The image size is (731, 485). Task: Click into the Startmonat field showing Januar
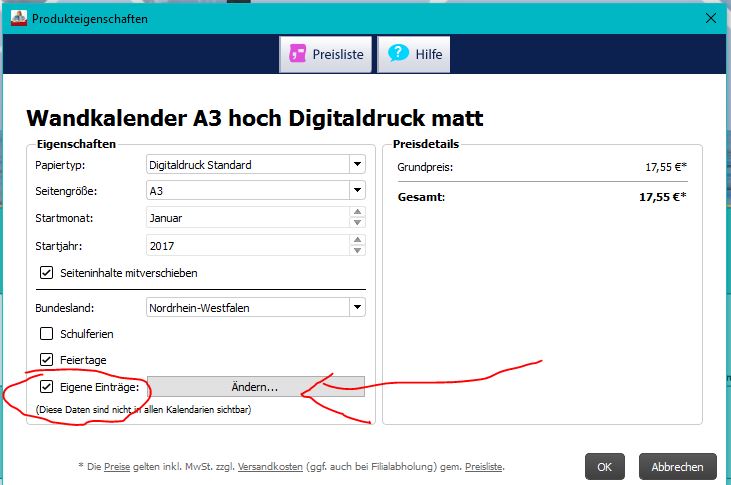pyautogui.click(x=248, y=218)
